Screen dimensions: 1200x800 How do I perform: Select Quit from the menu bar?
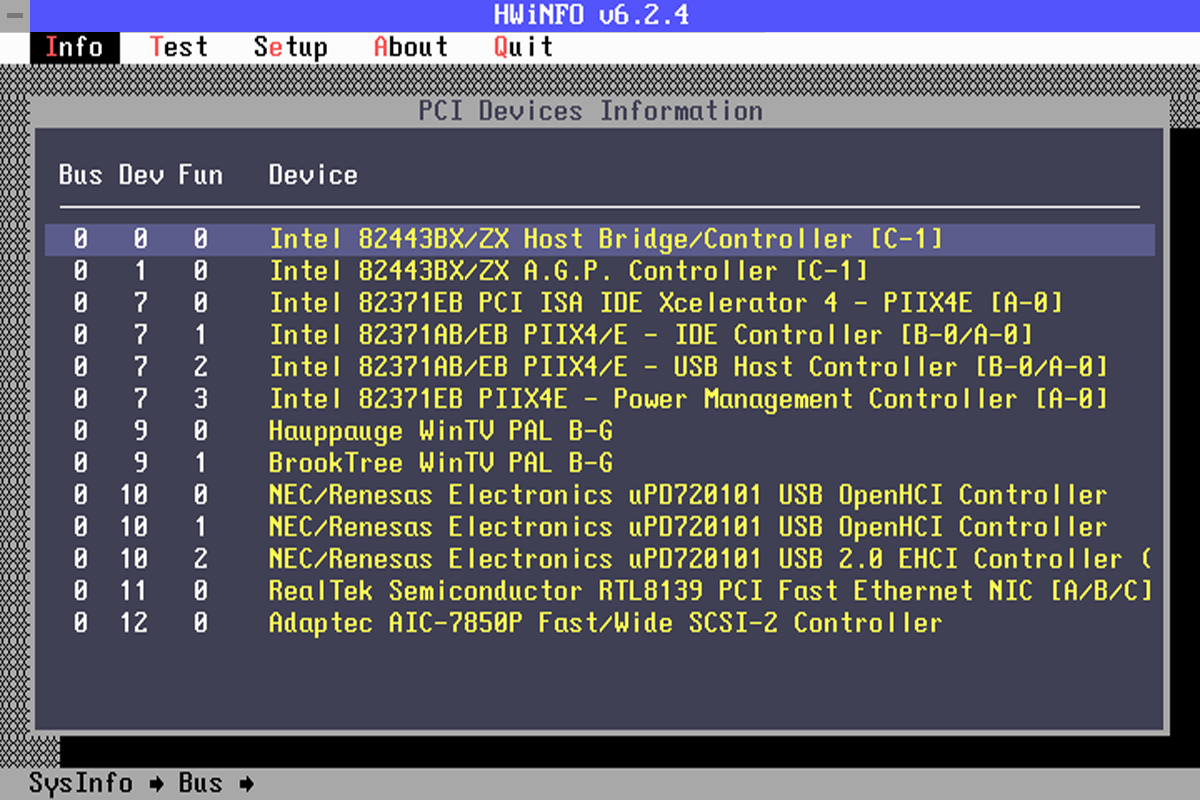(x=523, y=47)
